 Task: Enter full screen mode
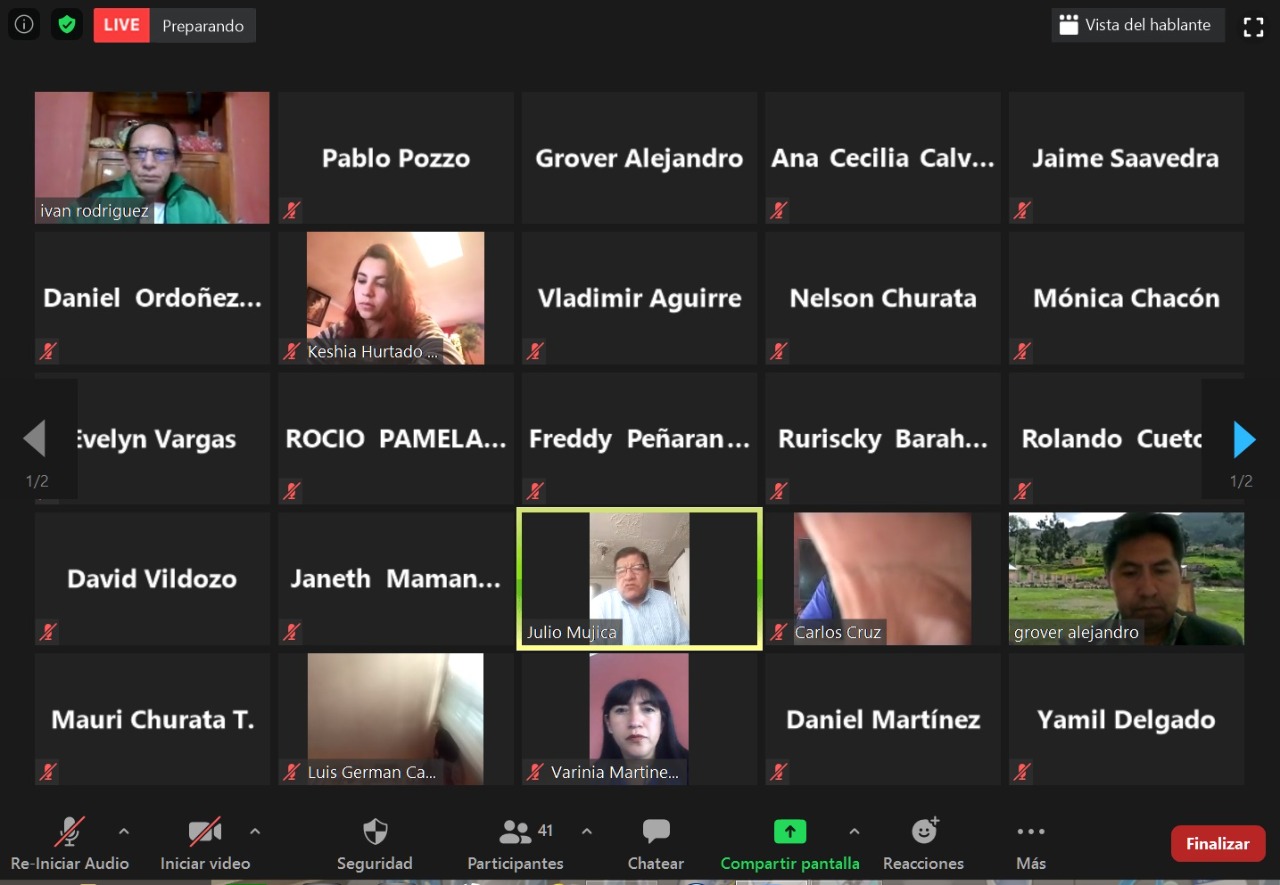click(x=1253, y=27)
